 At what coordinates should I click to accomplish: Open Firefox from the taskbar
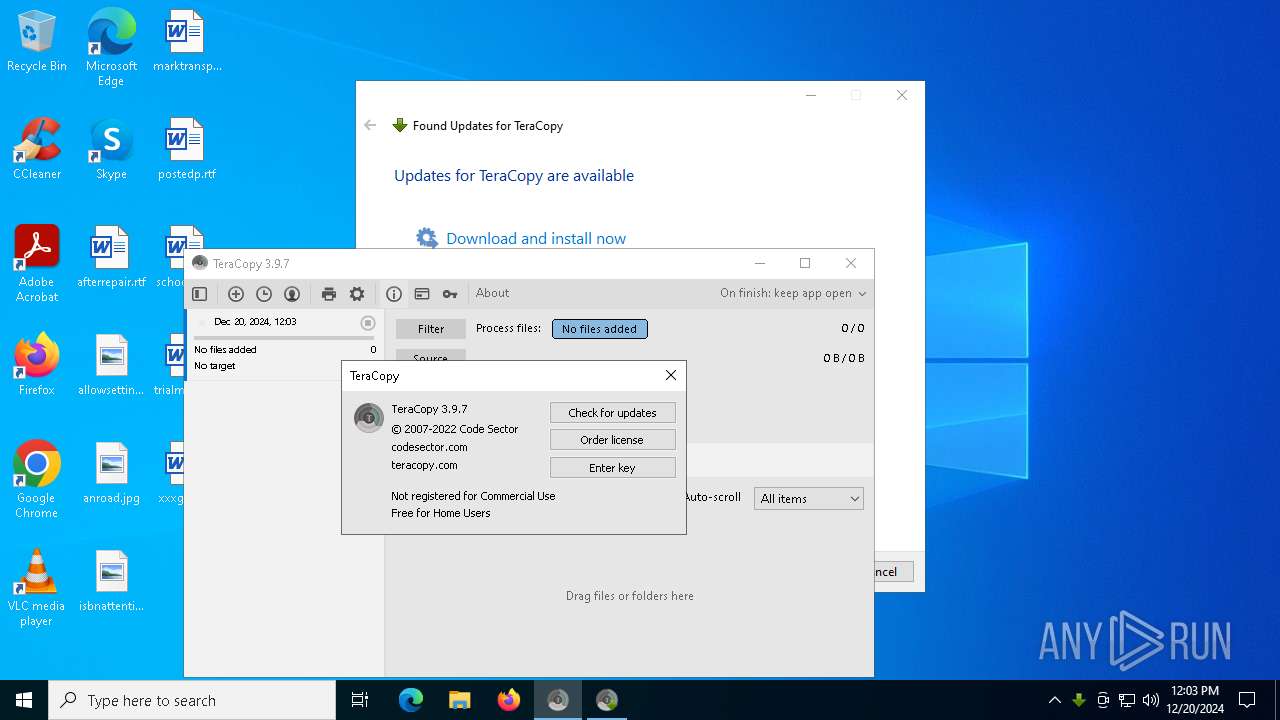click(509, 700)
